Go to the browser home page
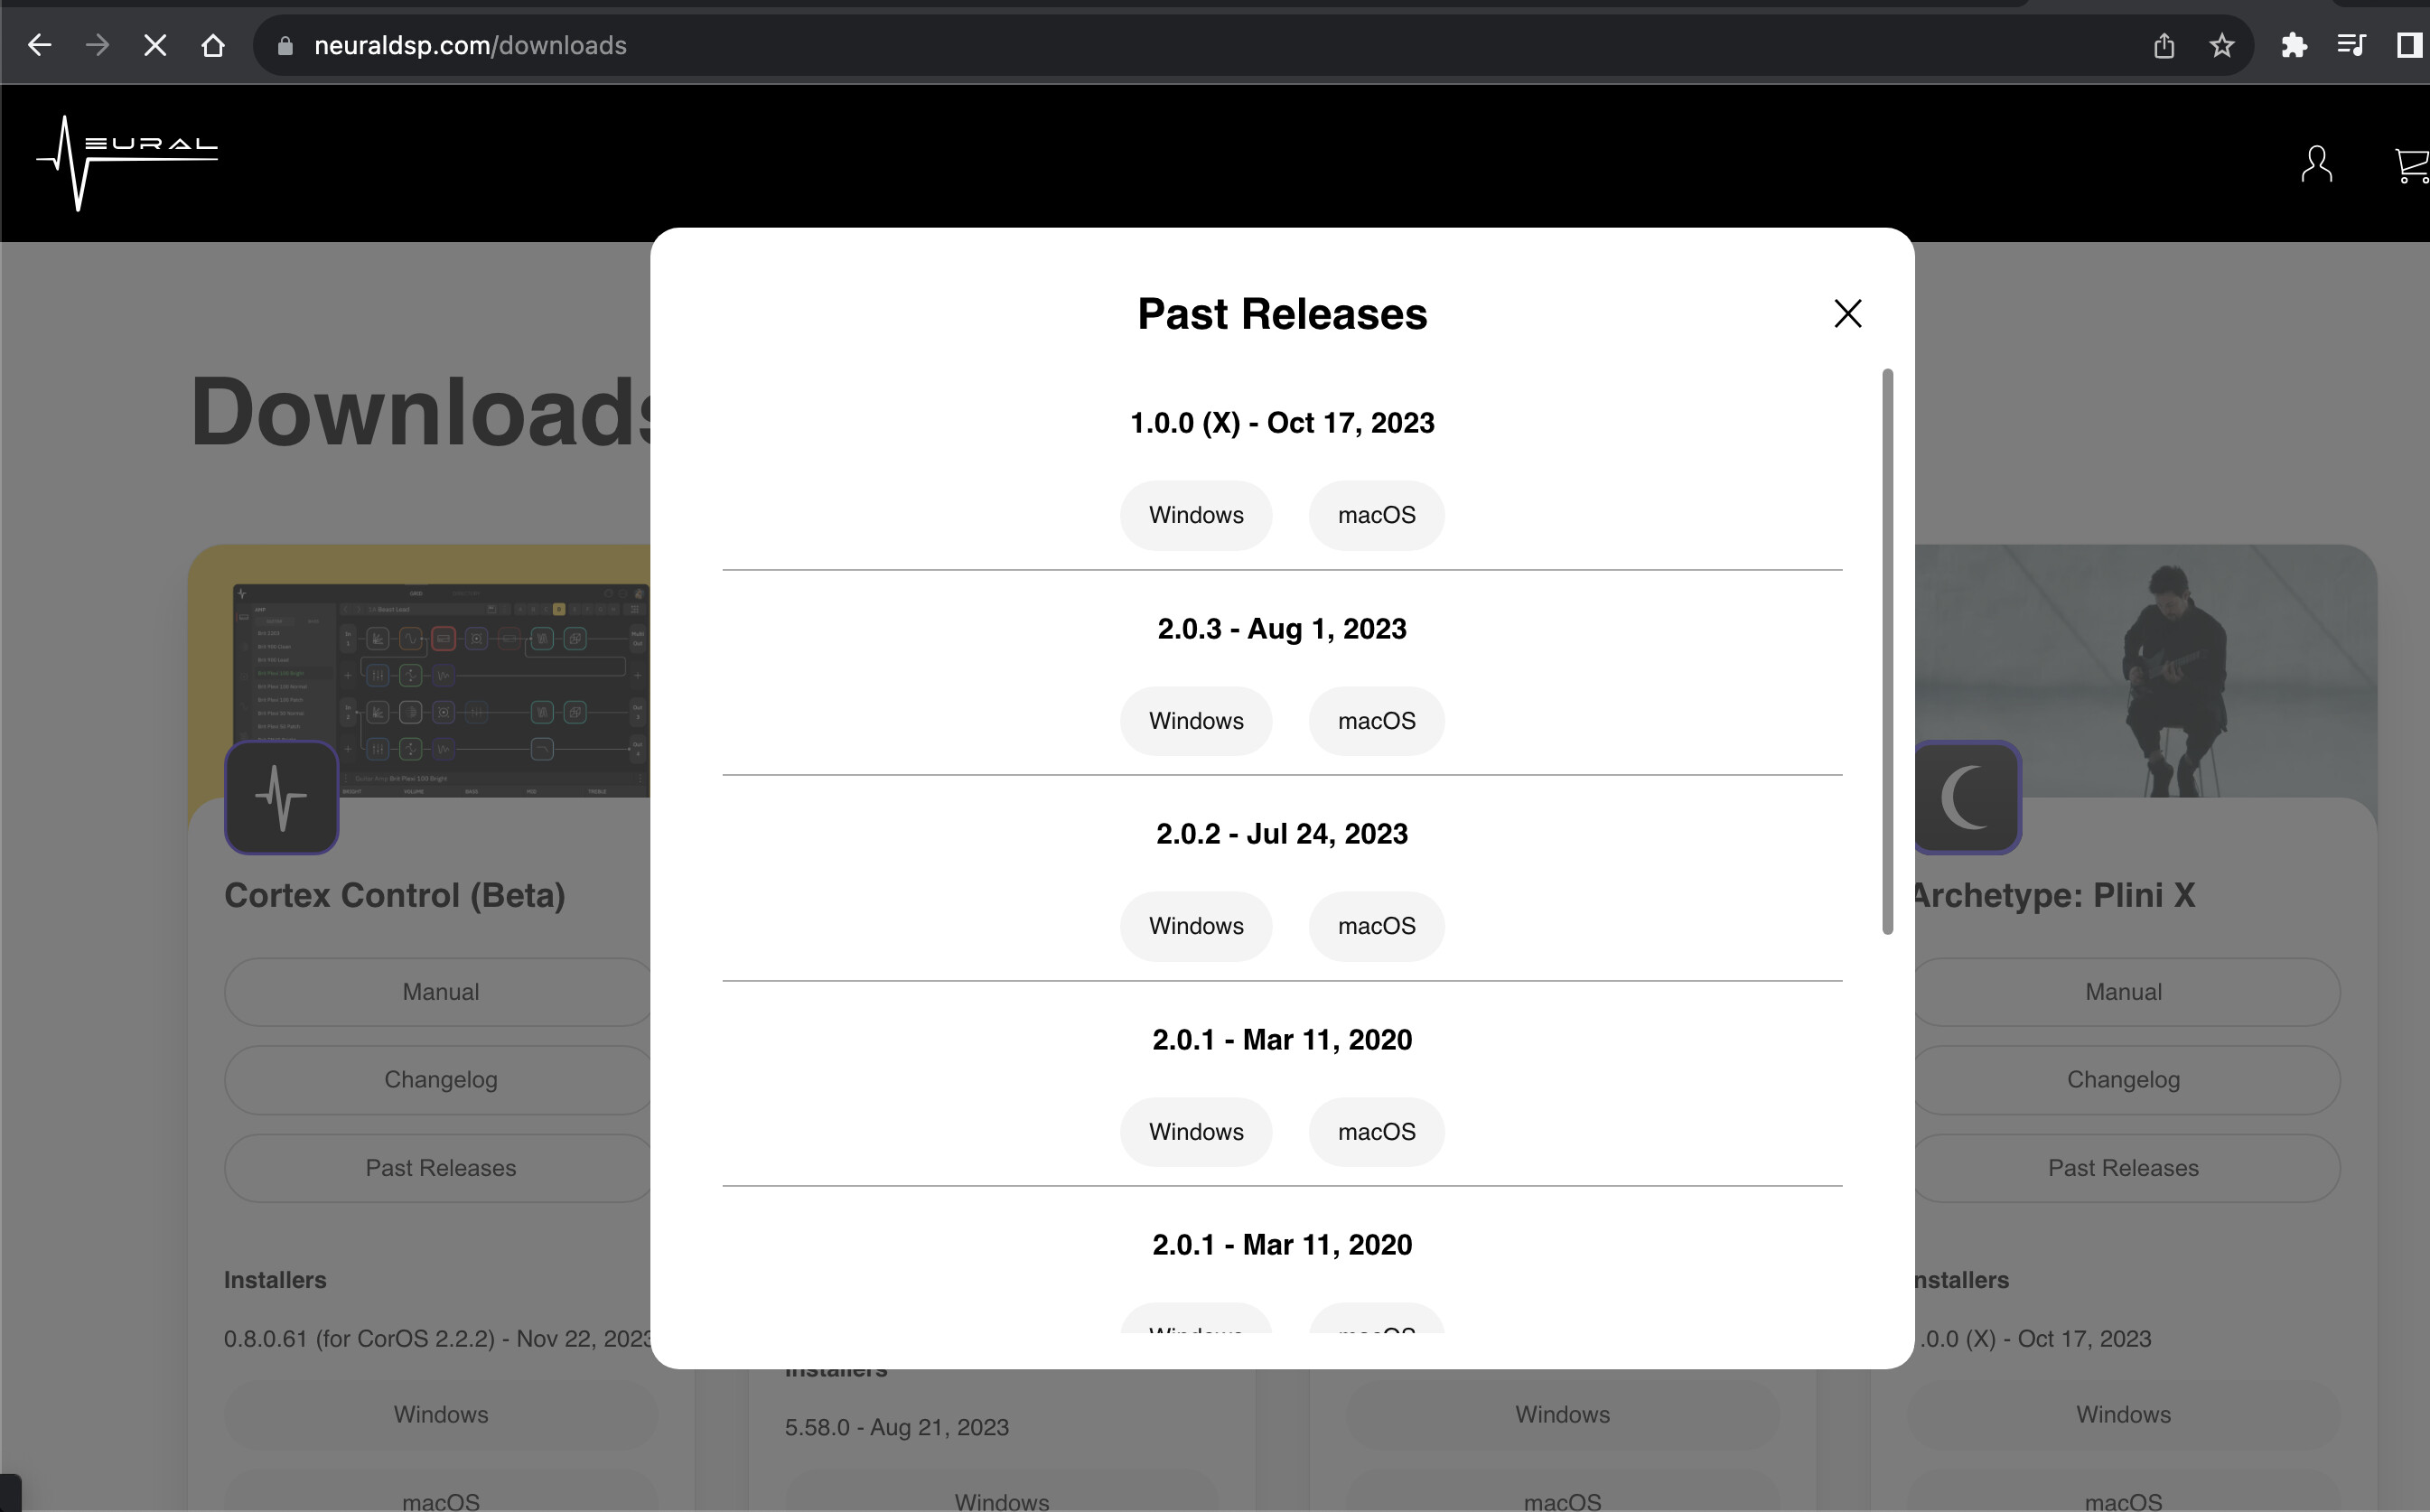This screenshot has width=2430, height=1512. tap(212, 45)
